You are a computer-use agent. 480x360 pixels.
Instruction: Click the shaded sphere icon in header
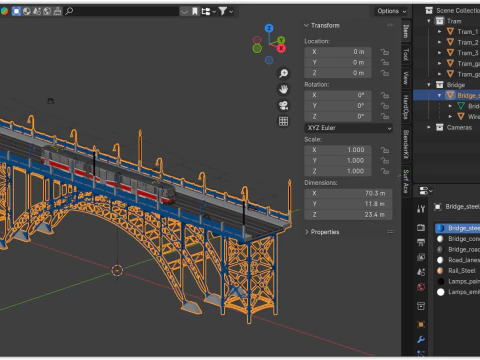[x=27, y=11]
